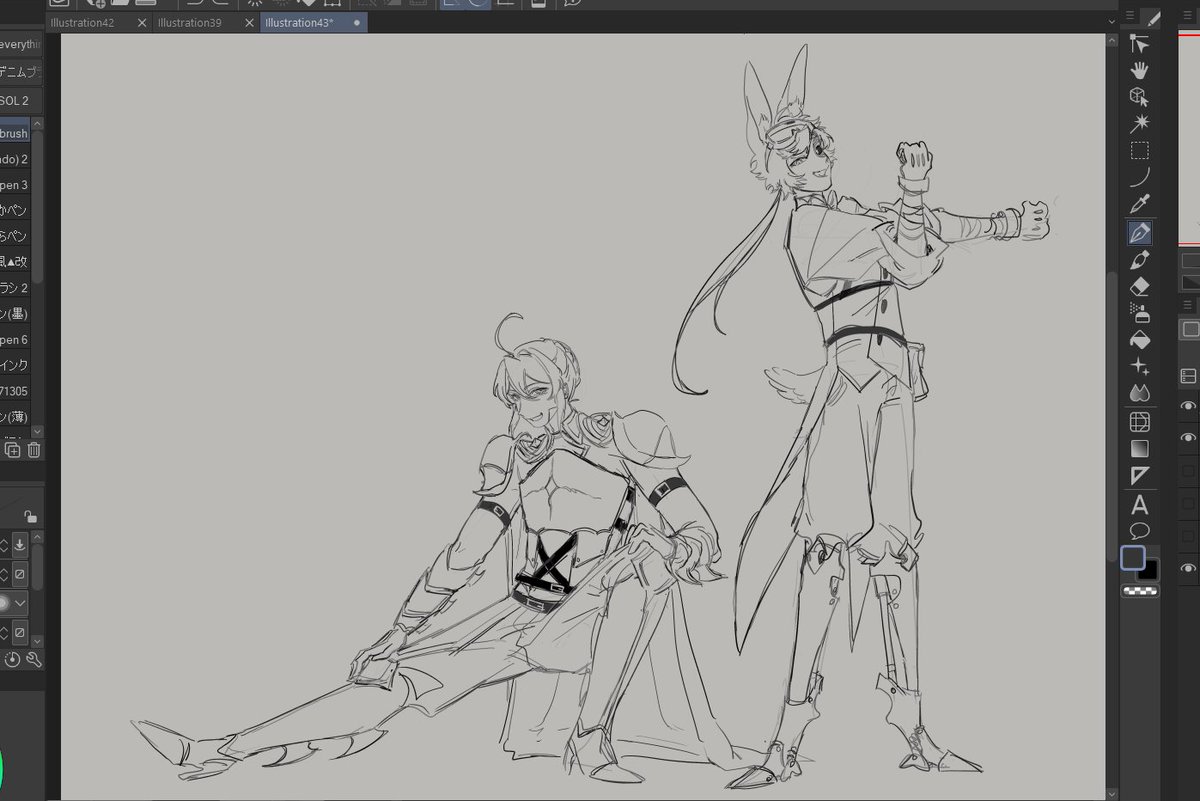1200x801 pixels.
Task: Select the sparkle Decoration tool
Action: pyautogui.click(x=1139, y=368)
